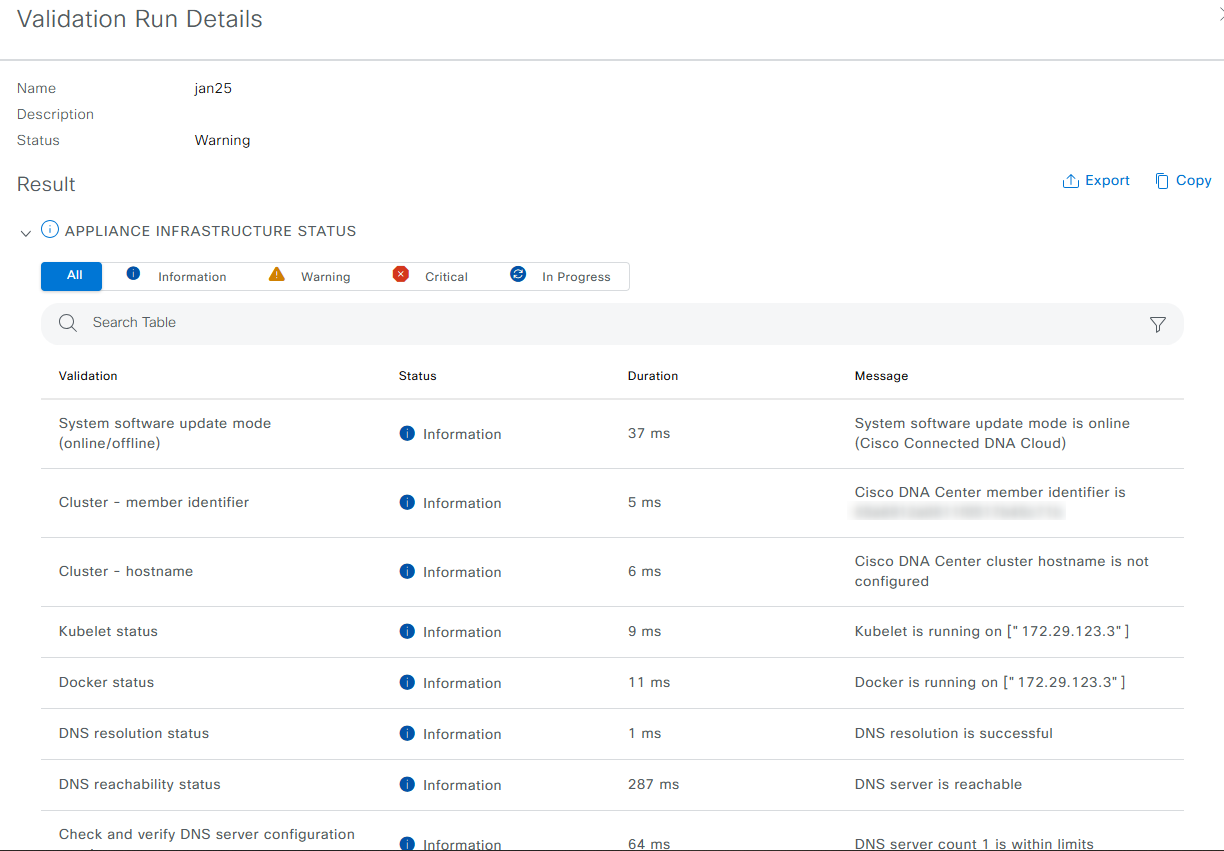
Task: Click the Appliance Infrastructure Status info icon
Action: (x=49, y=230)
